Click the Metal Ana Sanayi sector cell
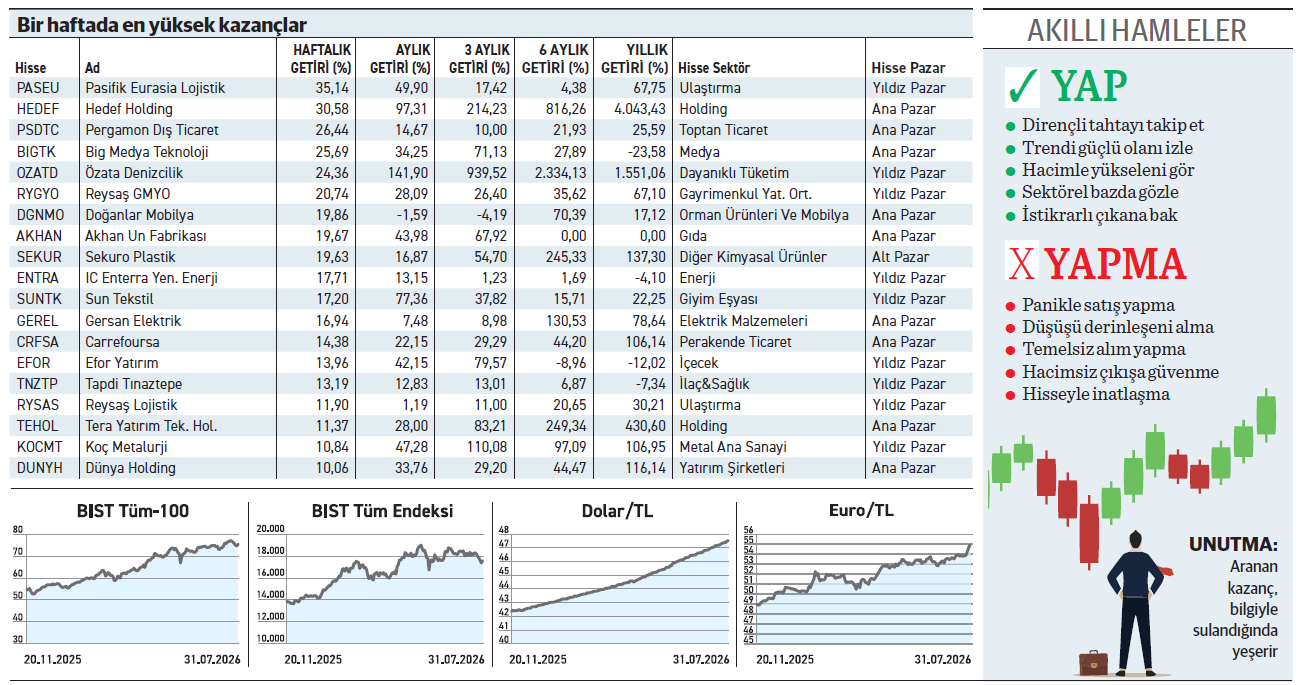Image resolution: width=1299 pixels, height=685 pixels. (x=733, y=447)
